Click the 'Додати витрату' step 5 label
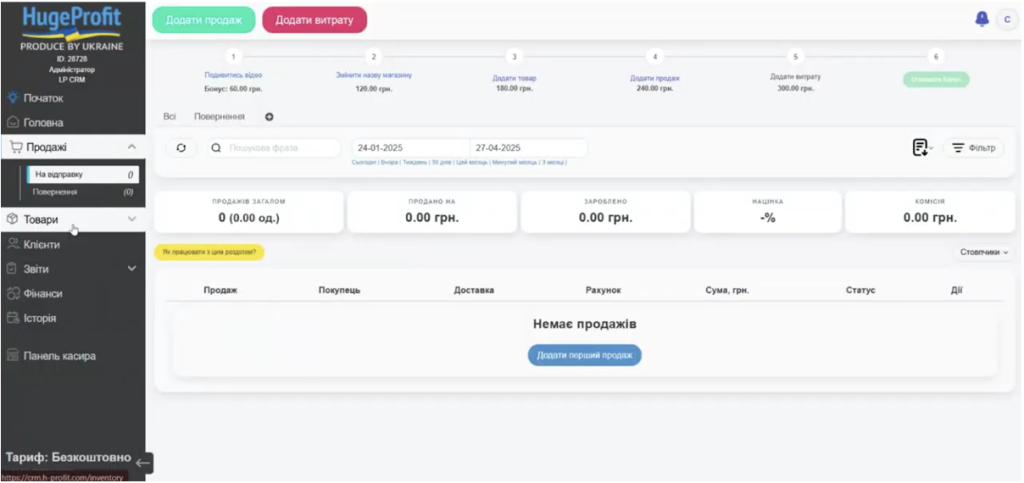 coord(795,76)
